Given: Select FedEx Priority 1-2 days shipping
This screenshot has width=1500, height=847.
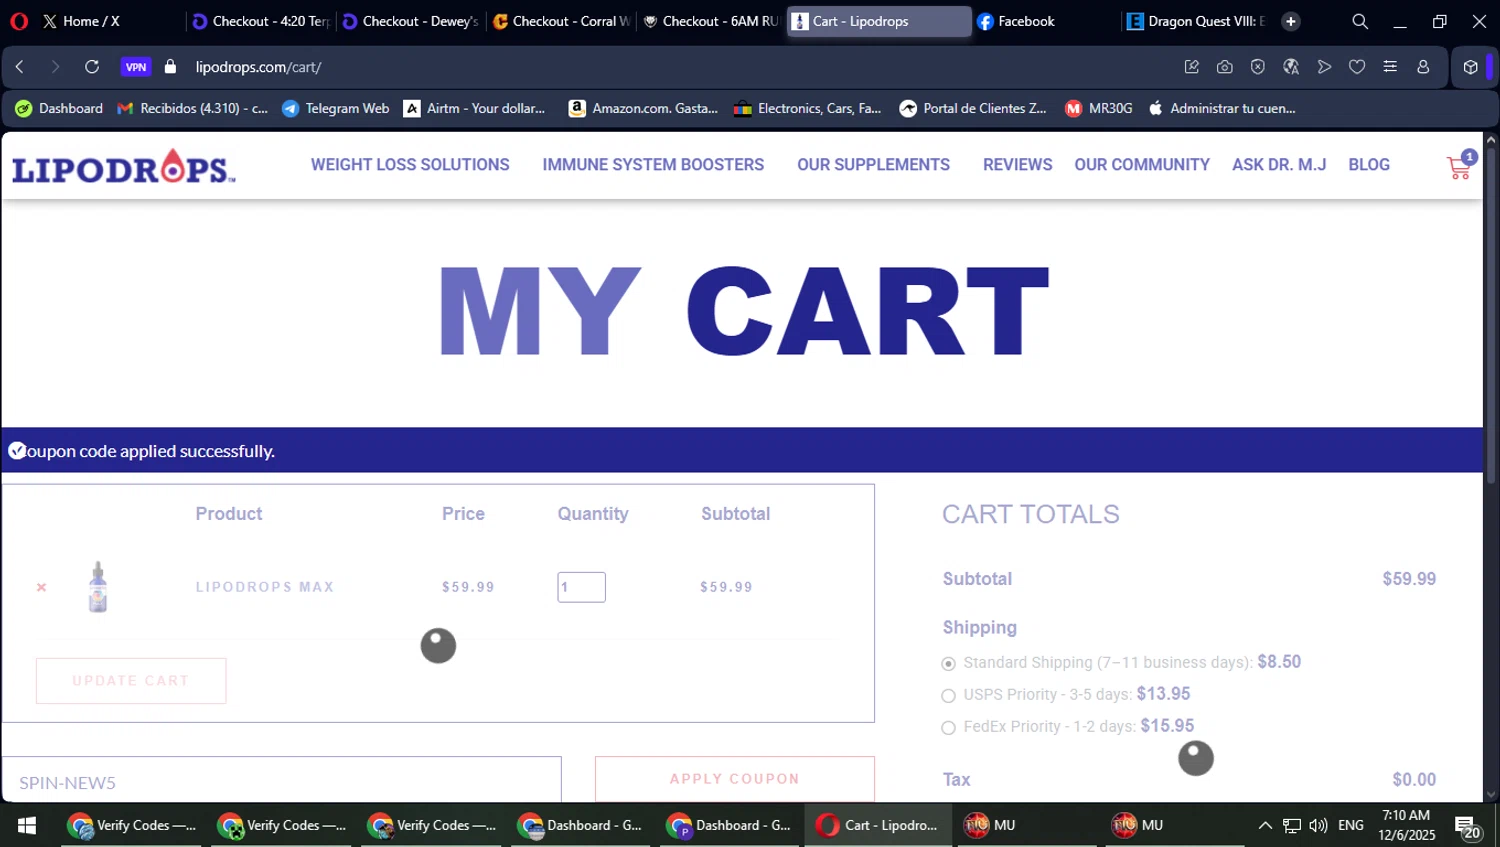Looking at the screenshot, I should point(949,727).
